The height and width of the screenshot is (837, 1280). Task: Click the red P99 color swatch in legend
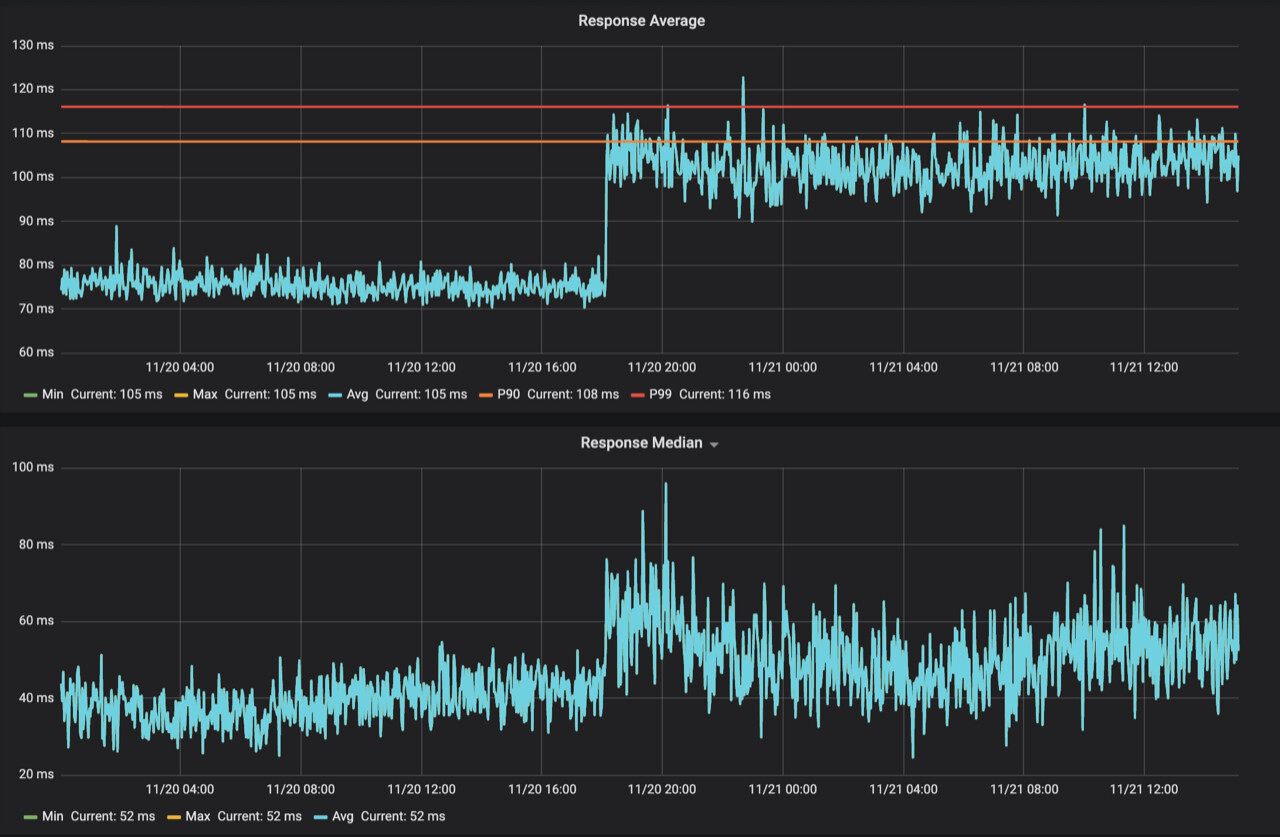point(637,395)
